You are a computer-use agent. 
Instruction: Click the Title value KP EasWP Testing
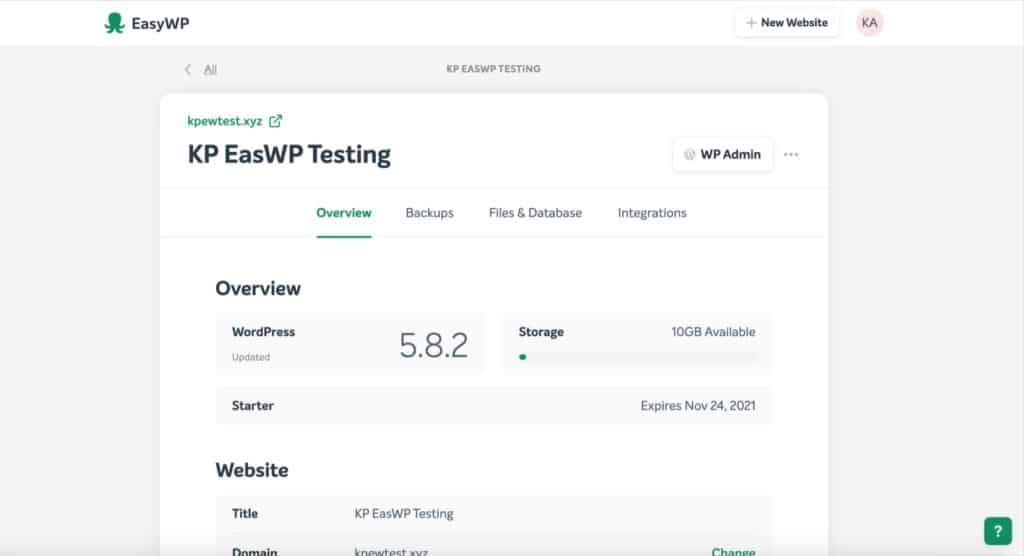[404, 514]
